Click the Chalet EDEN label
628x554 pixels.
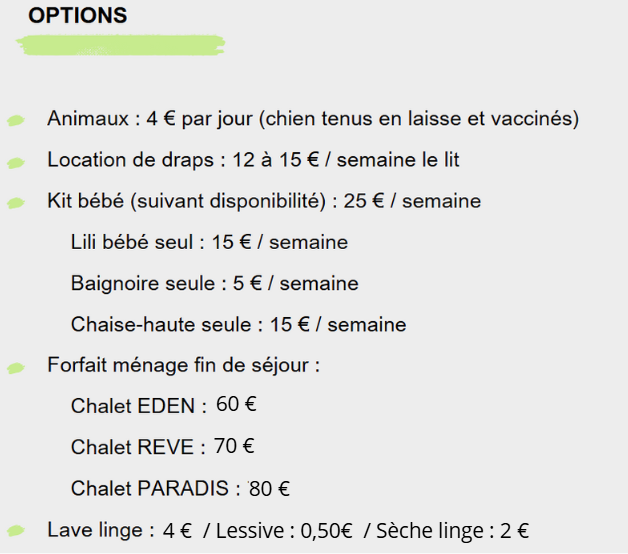click(138, 406)
